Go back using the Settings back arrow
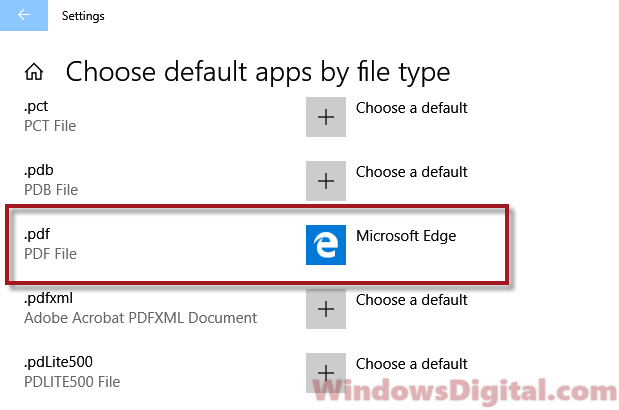 point(24,15)
